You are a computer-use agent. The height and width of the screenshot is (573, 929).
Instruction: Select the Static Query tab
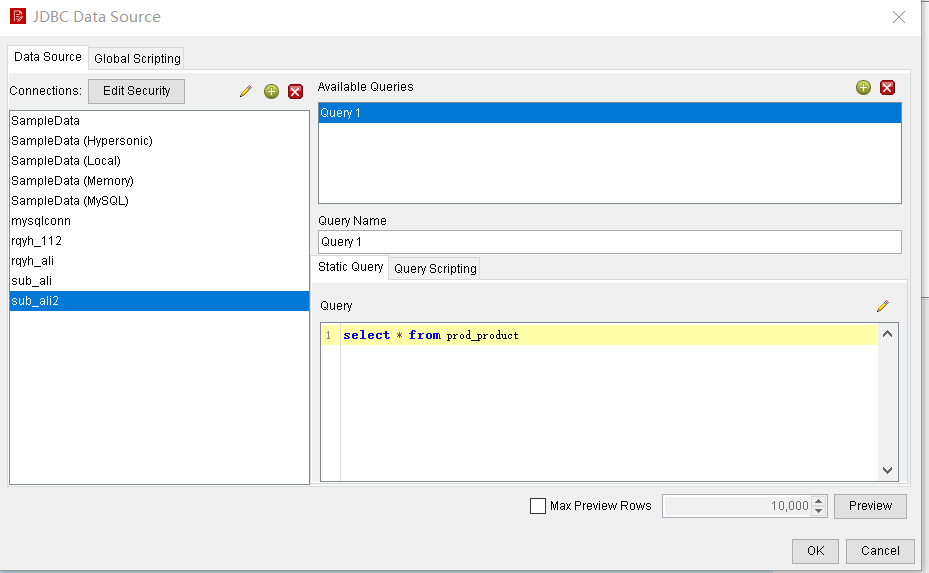[x=350, y=267]
